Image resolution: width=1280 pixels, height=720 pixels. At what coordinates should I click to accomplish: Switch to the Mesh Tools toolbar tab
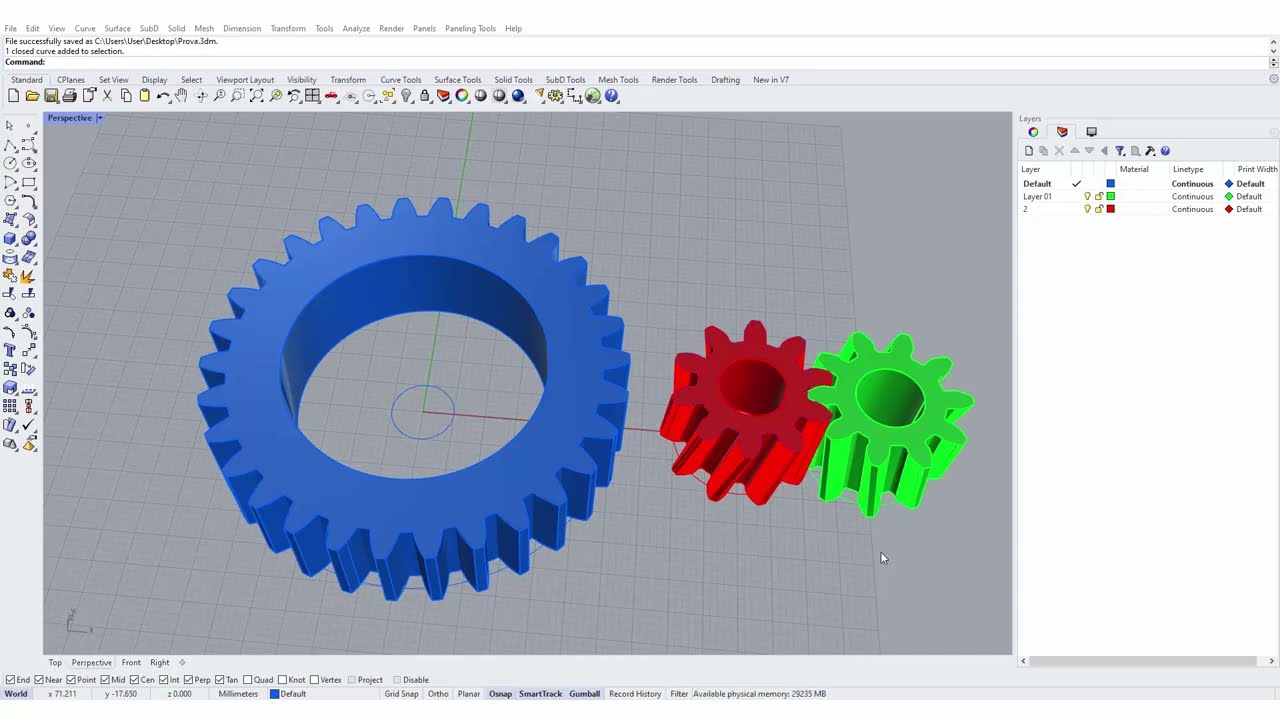tap(618, 80)
